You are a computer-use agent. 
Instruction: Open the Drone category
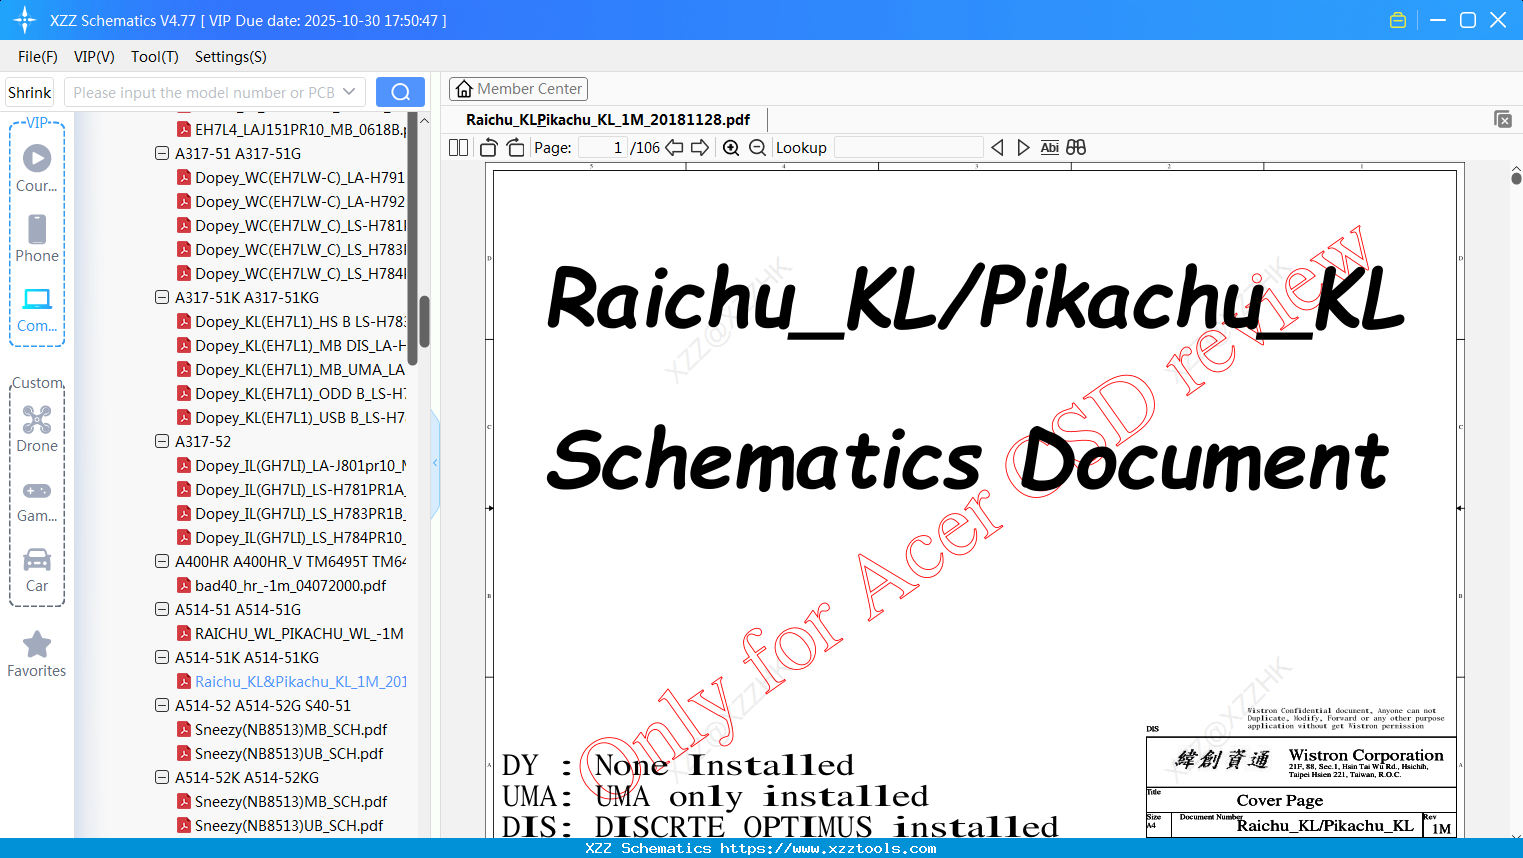(x=37, y=428)
